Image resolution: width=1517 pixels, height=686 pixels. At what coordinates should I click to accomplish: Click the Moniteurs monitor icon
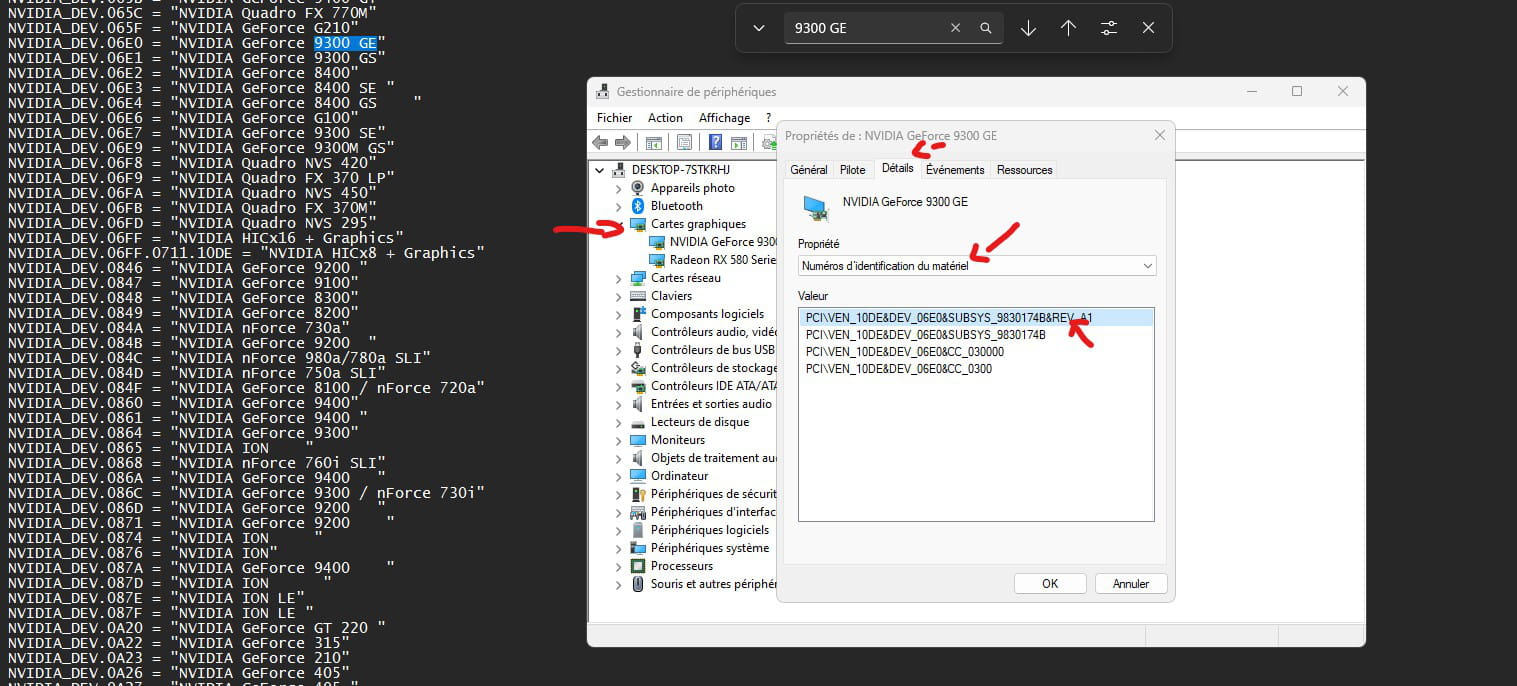638,440
